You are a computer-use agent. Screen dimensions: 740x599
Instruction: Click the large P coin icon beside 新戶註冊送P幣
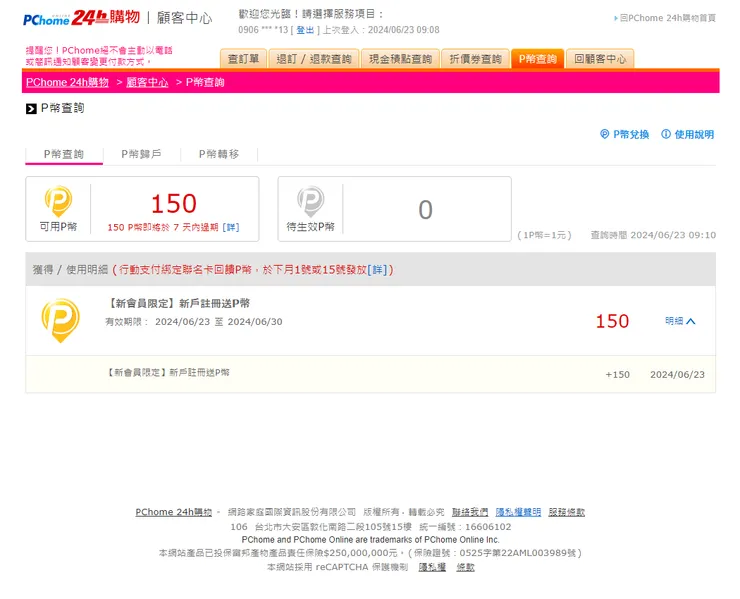tap(60, 320)
